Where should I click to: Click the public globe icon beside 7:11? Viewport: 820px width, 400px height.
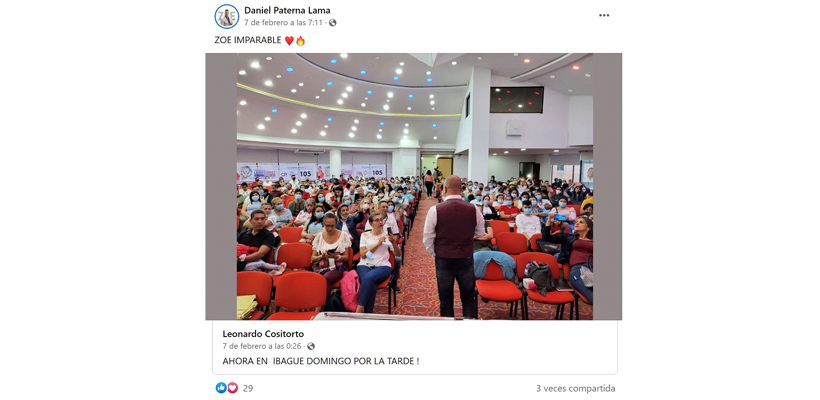click(333, 22)
